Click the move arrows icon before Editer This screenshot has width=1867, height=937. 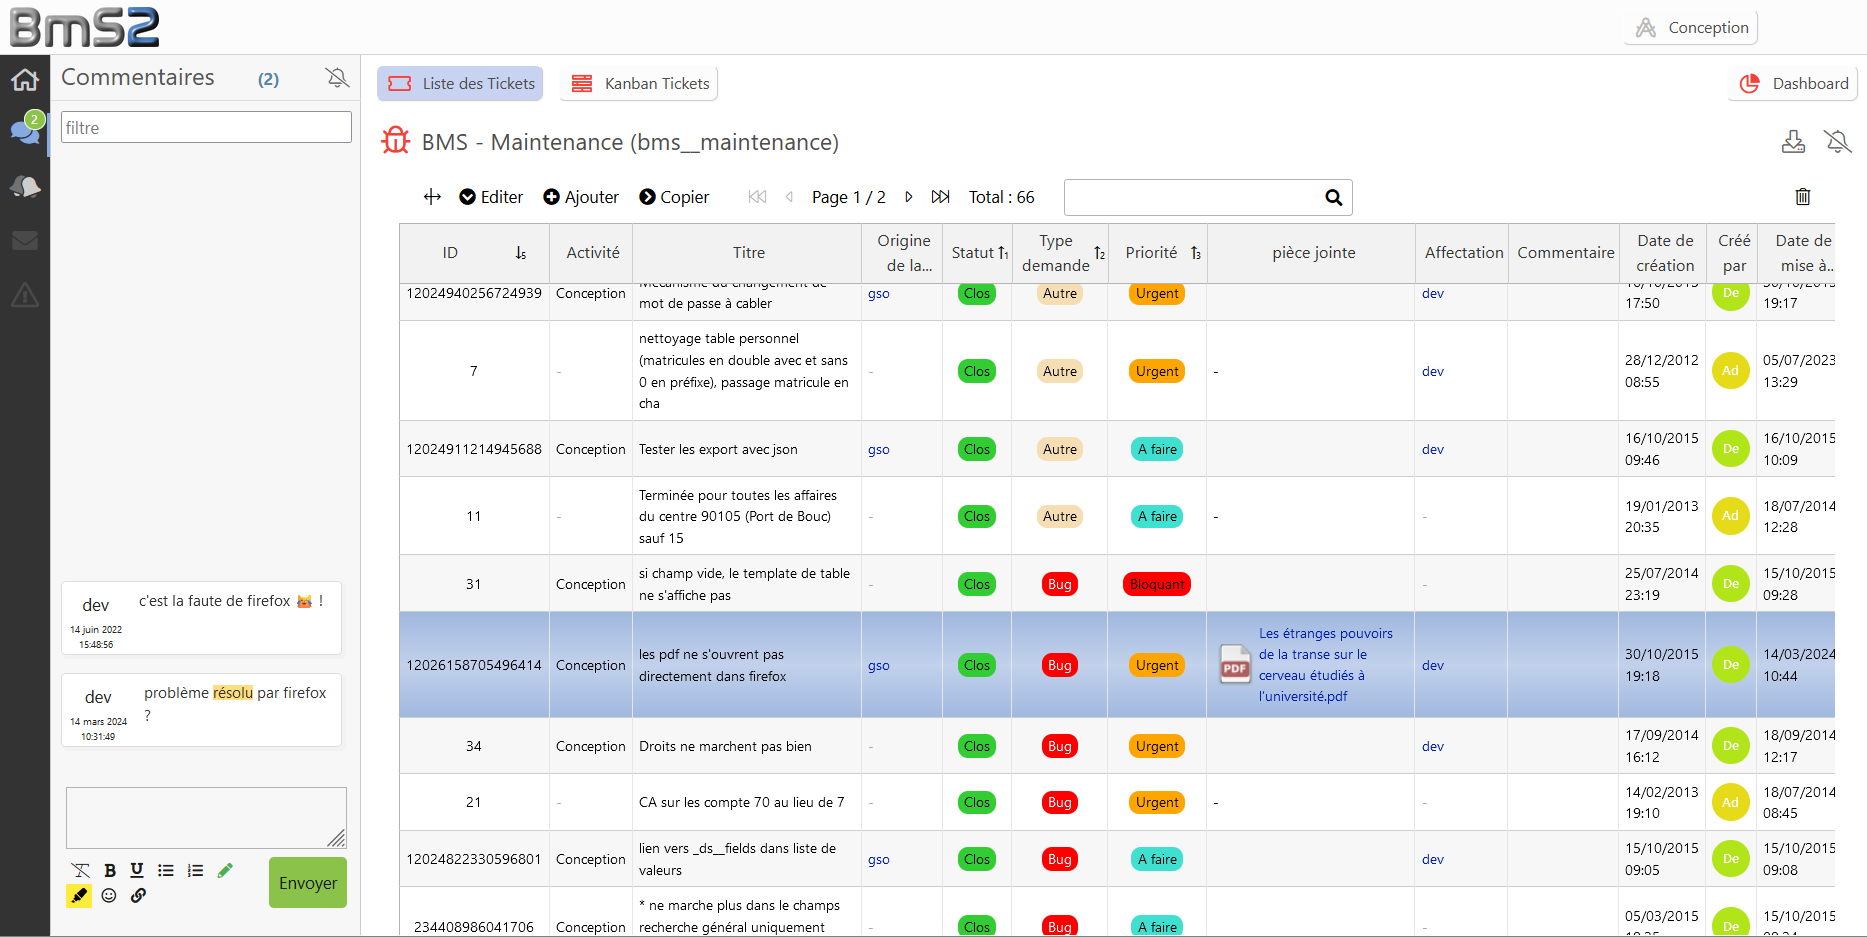point(432,197)
